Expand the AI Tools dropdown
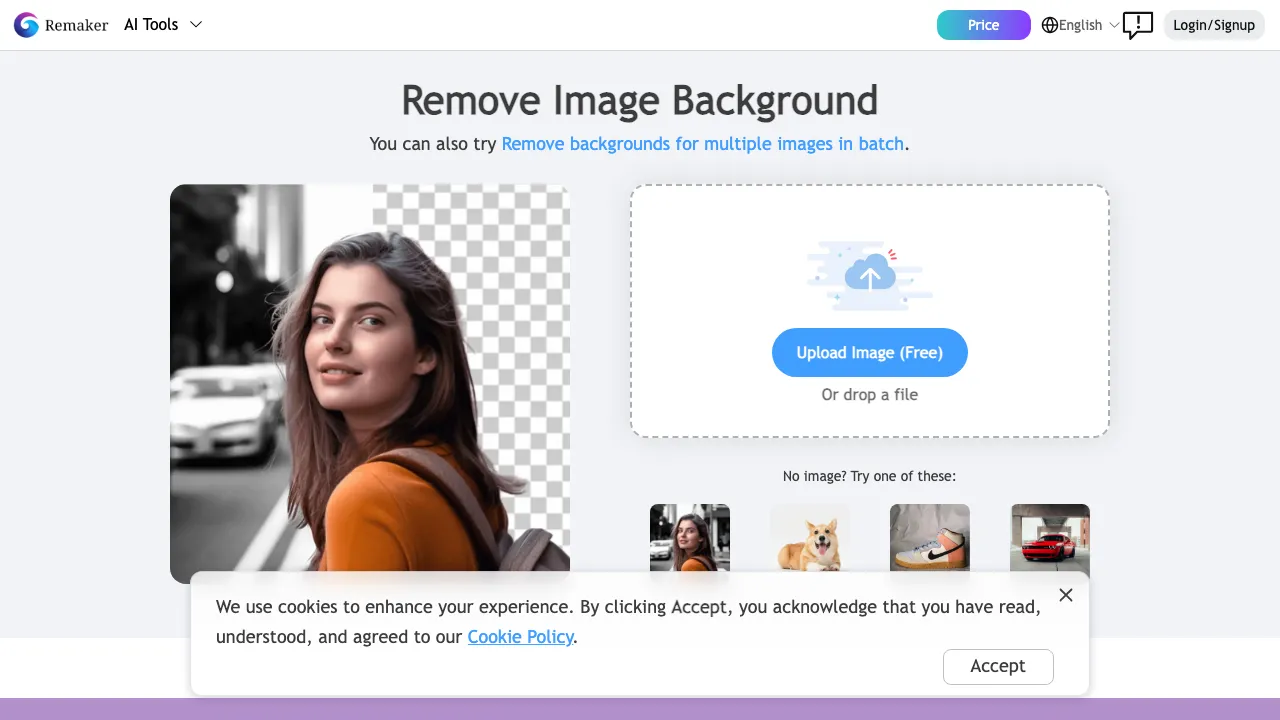This screenshot has height=720, width=1280. coord(196,24)
